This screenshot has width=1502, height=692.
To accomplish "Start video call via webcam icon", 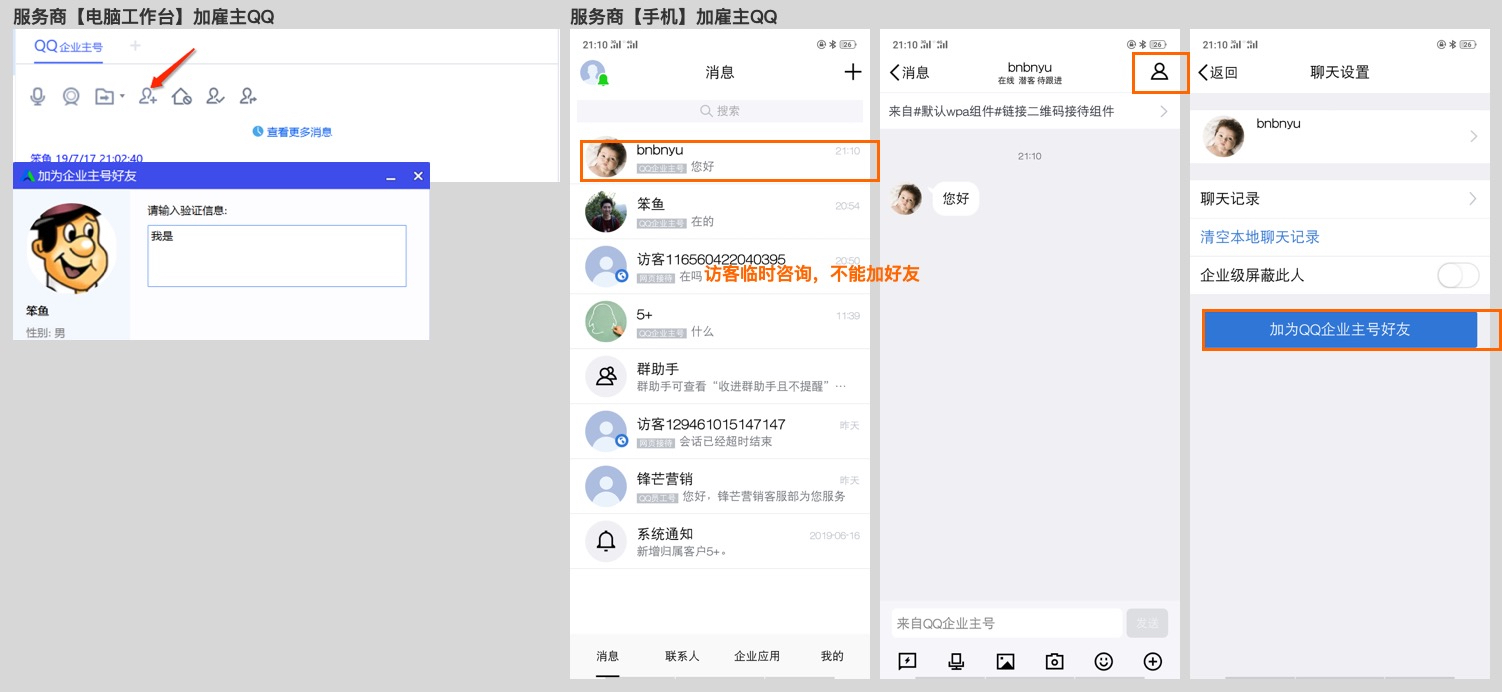I will coord(71,96).
